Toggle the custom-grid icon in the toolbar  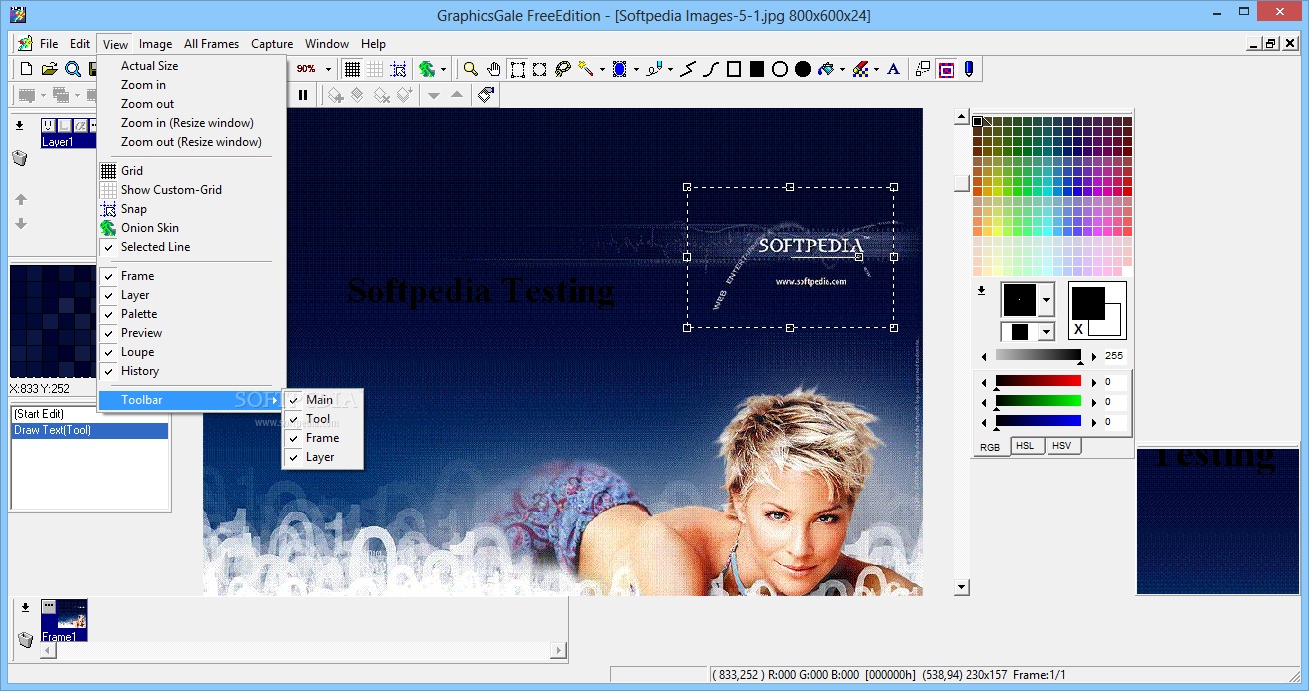tap(375, 69)
